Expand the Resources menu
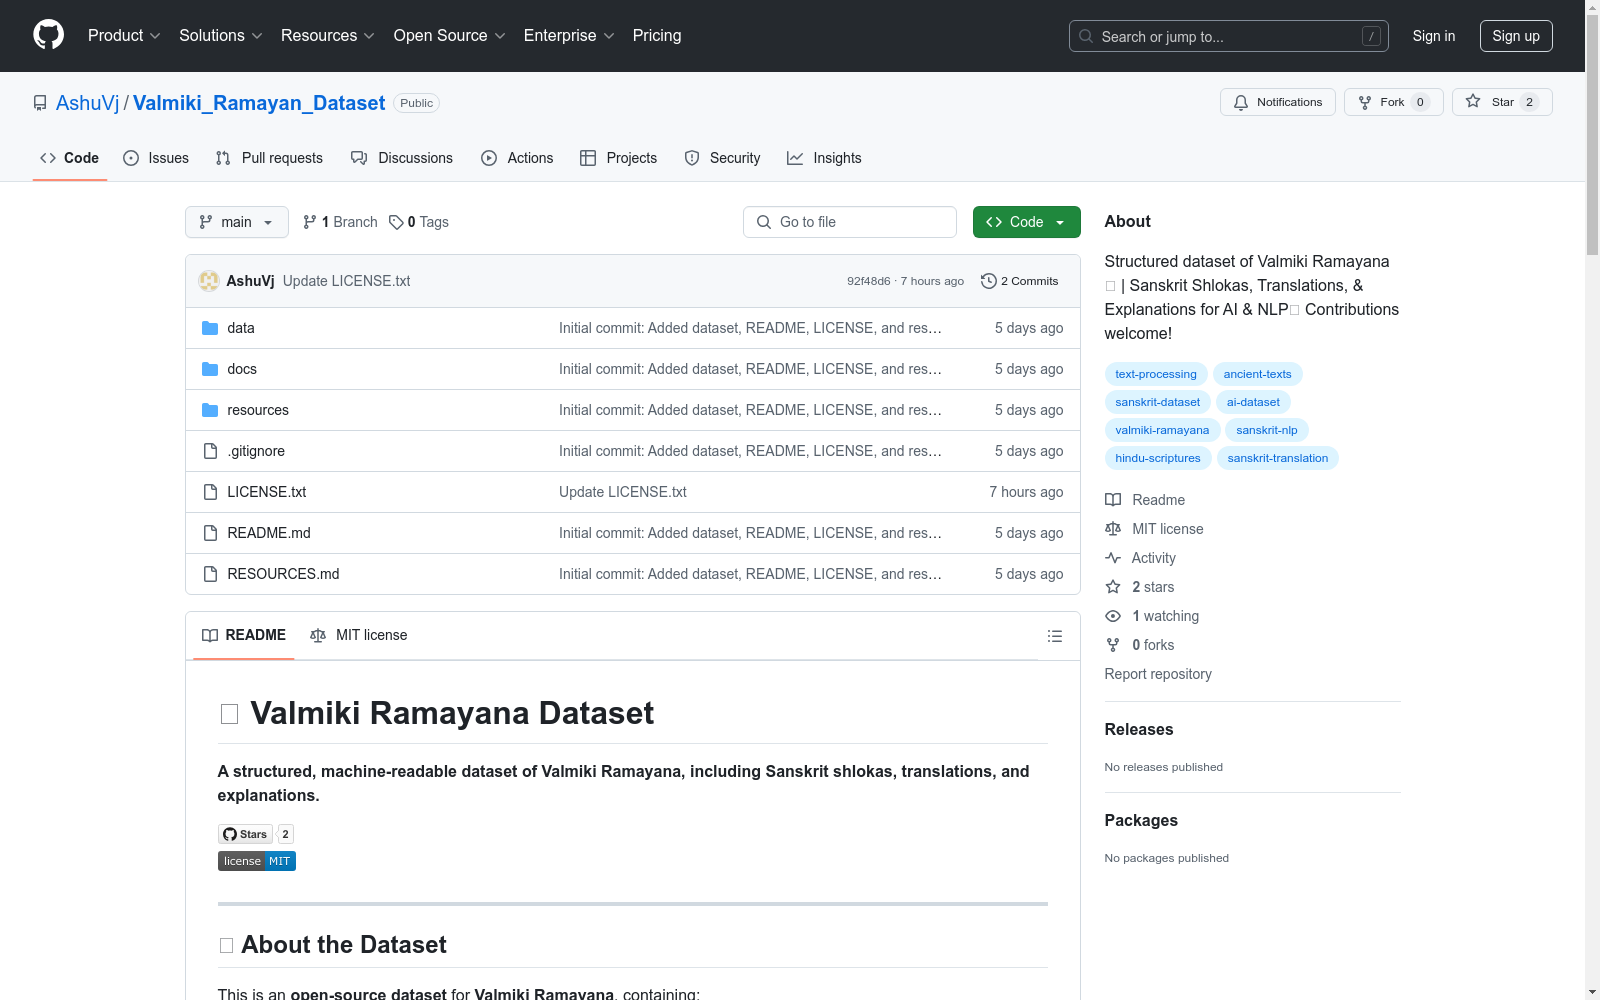This screenshot has height=1000, width=1600. tap(328, 35)
